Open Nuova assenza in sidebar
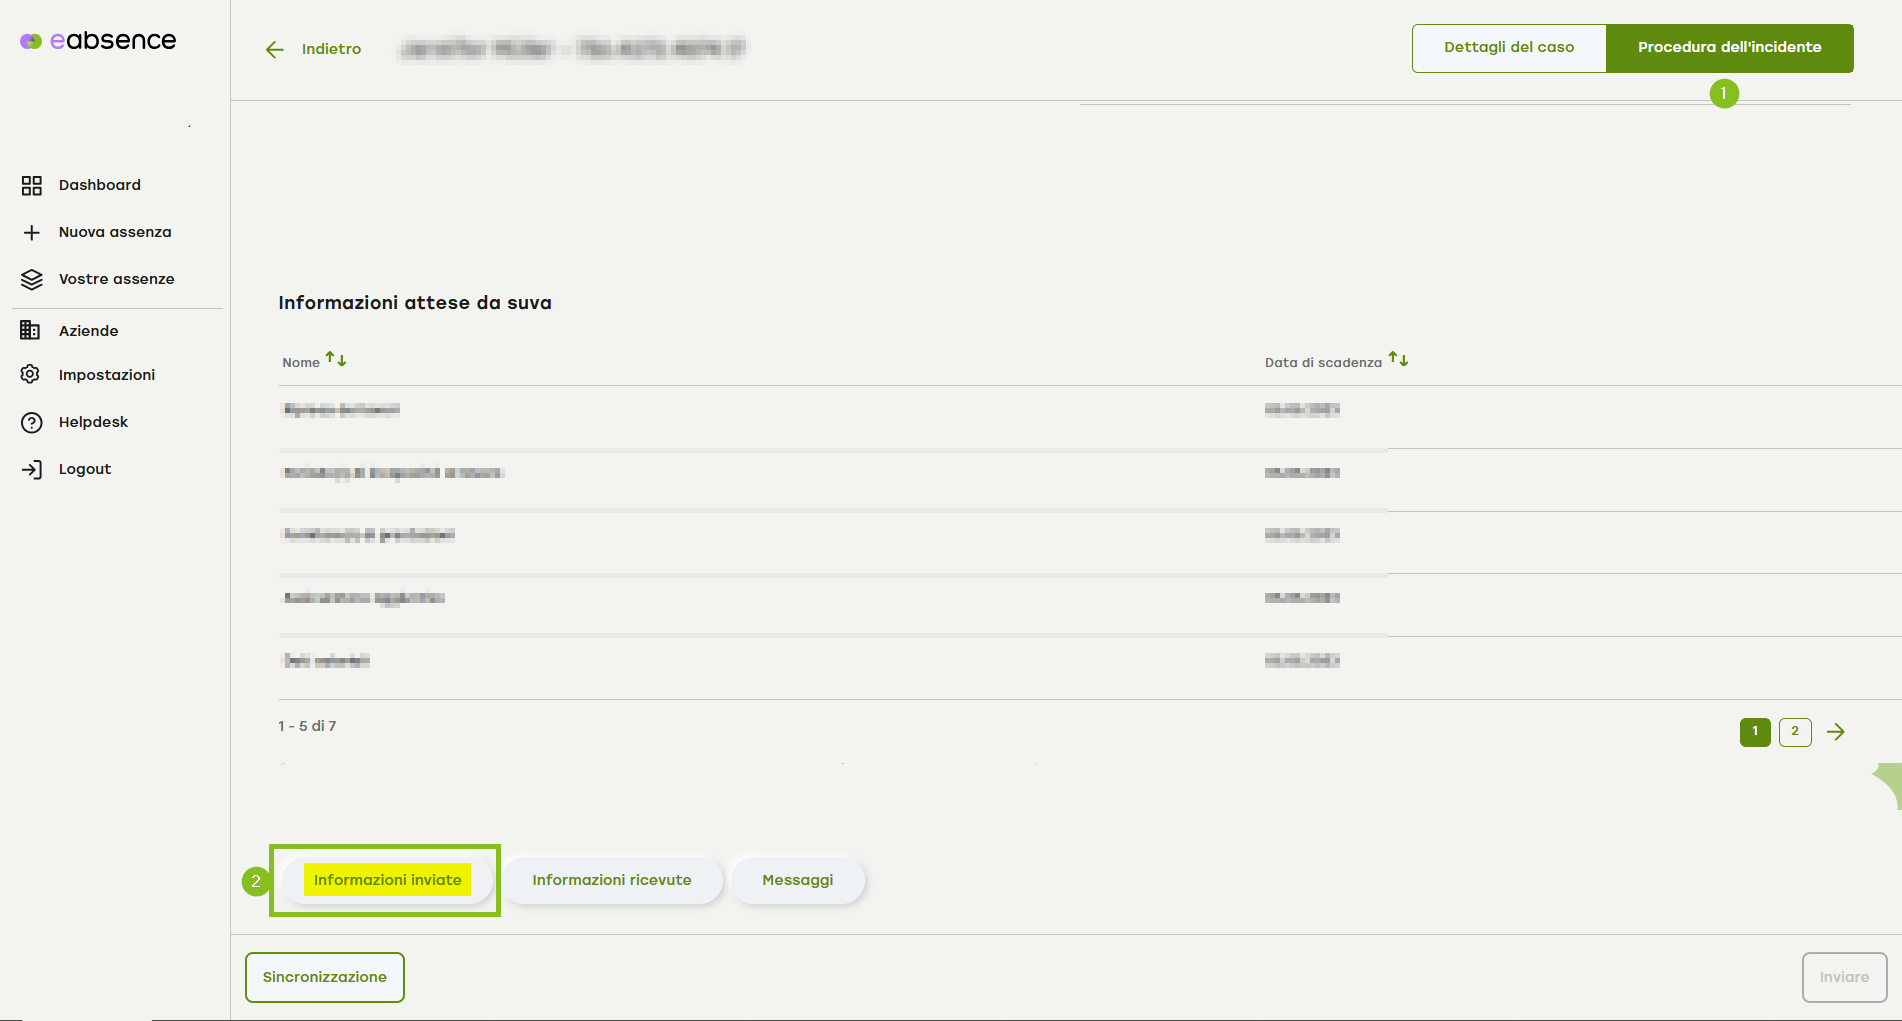The height and width of the screenshot is (1021, 1902). click(115, 232)
